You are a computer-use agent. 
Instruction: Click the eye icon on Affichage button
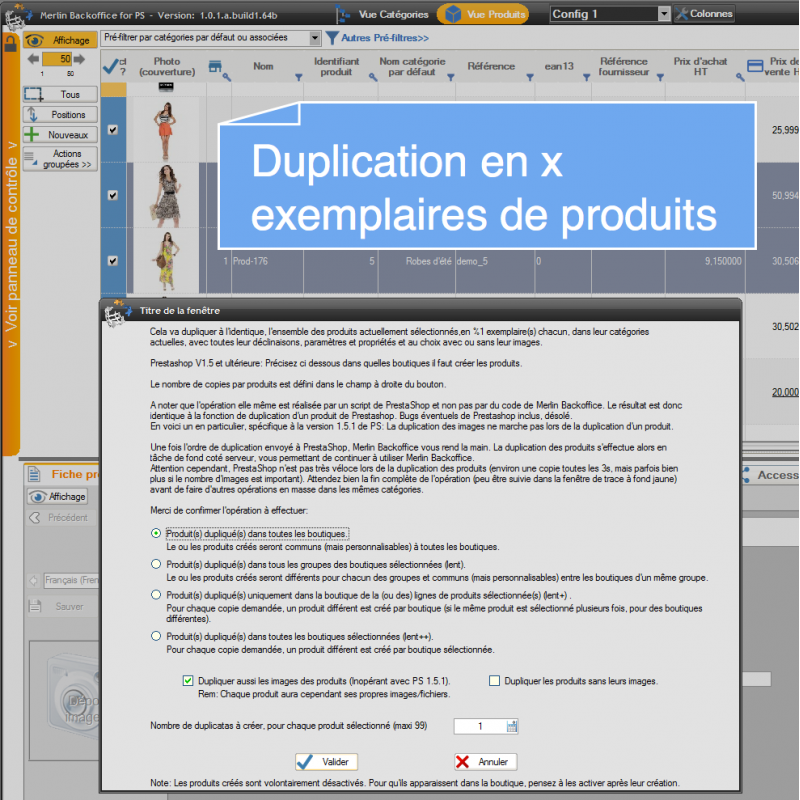point(34,41)
